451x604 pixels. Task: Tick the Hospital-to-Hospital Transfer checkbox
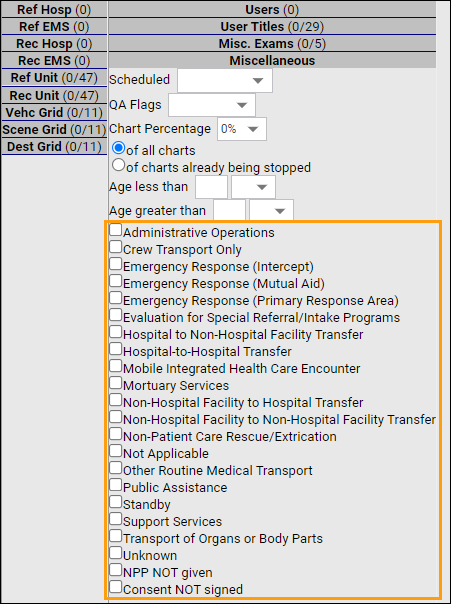(116, 348)
